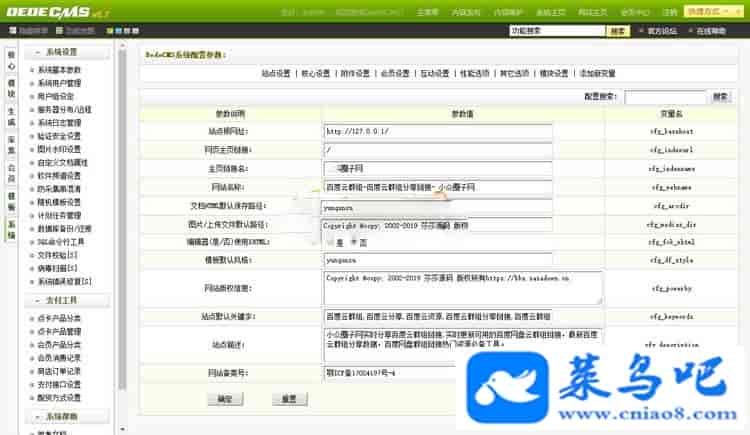This screenshot has width=750, height=435.
Task: Open the 核心 vertical sidebar tab
Action: point(11,58)
